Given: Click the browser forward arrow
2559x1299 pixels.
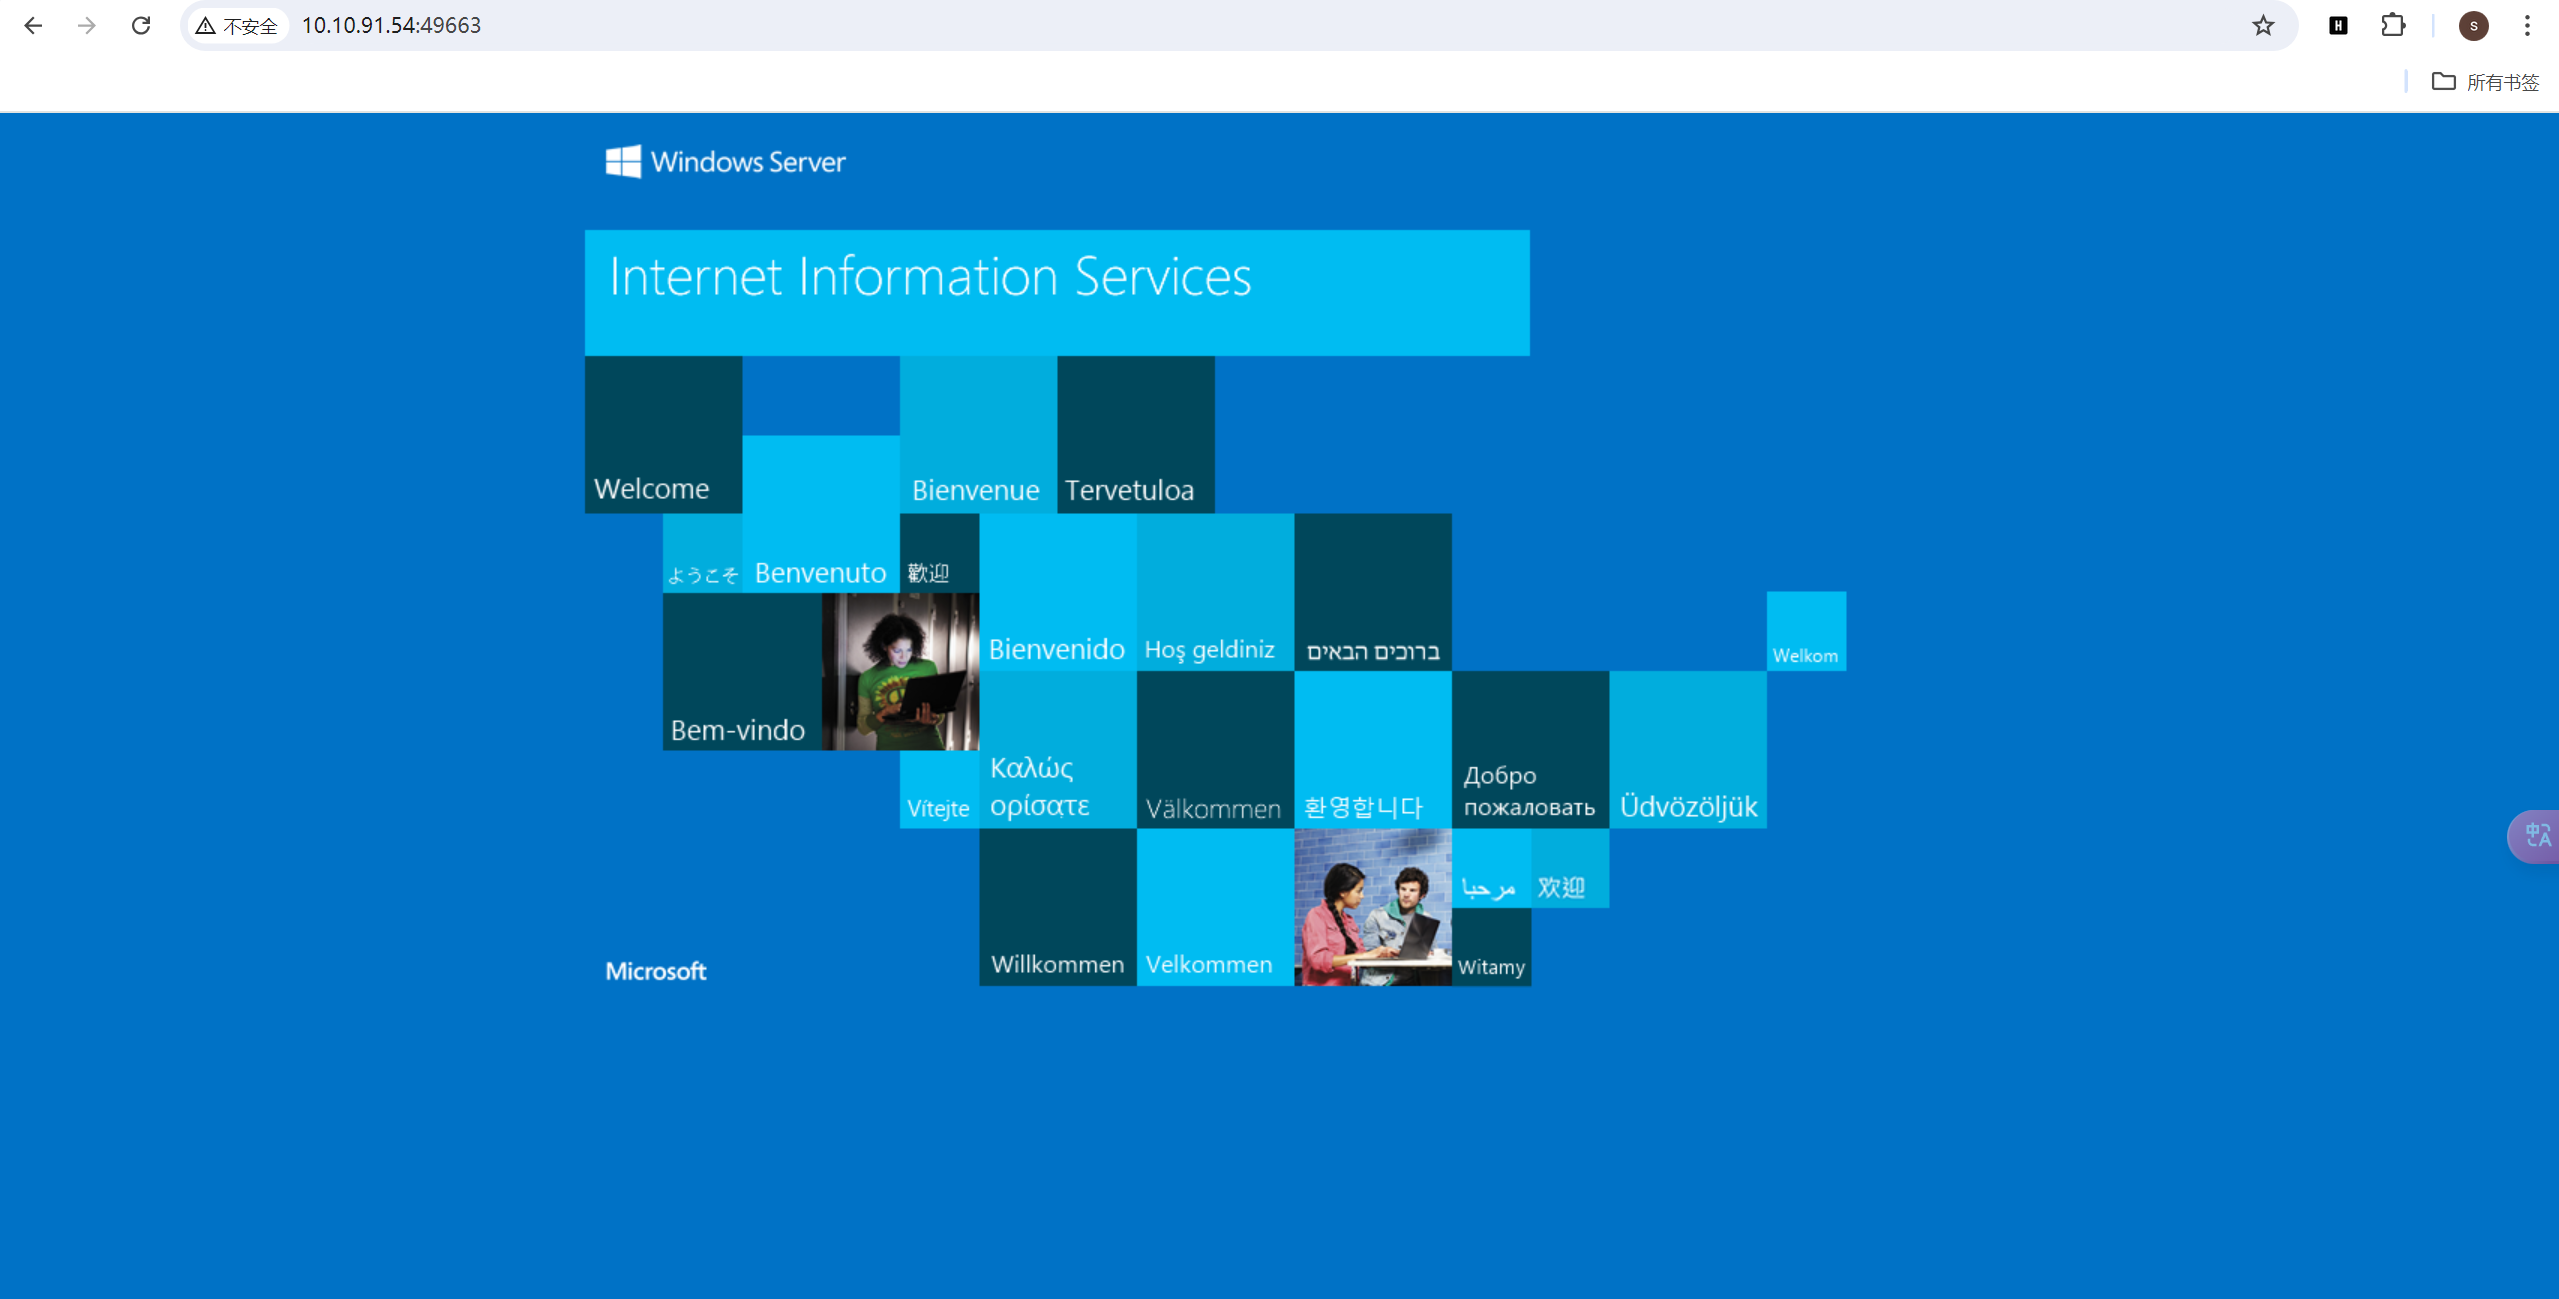Looking at the screenshot, I should click(x=87, y=25).
